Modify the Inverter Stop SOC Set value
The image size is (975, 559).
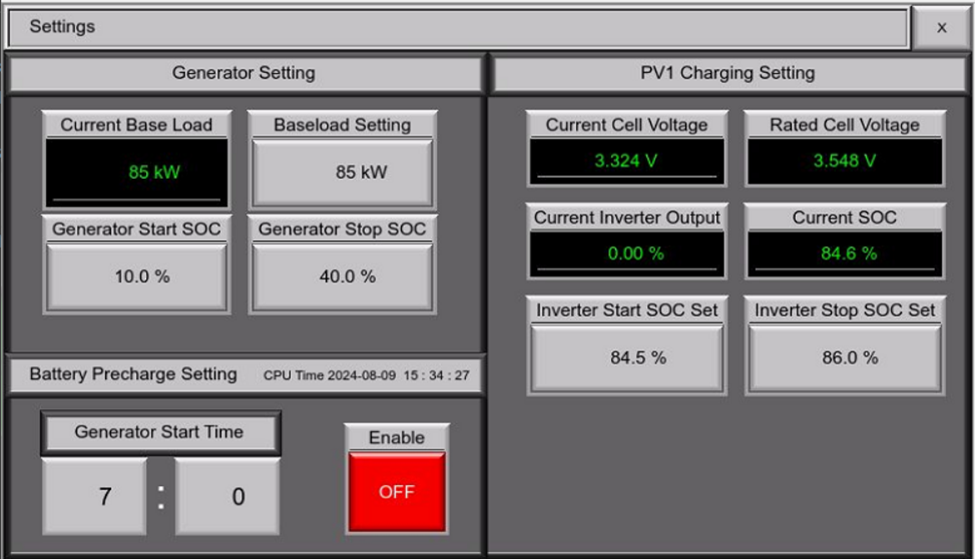coord(844,358)
